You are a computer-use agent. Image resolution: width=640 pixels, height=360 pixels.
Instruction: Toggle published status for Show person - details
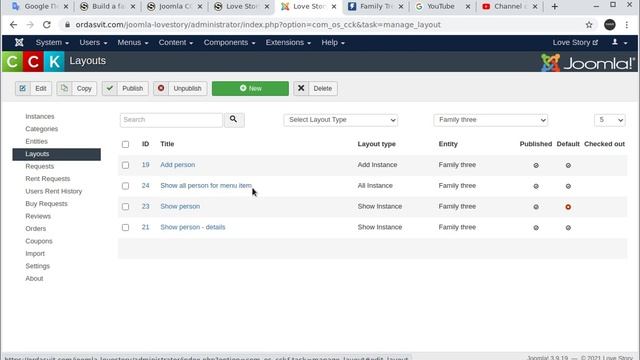[536, 228]
